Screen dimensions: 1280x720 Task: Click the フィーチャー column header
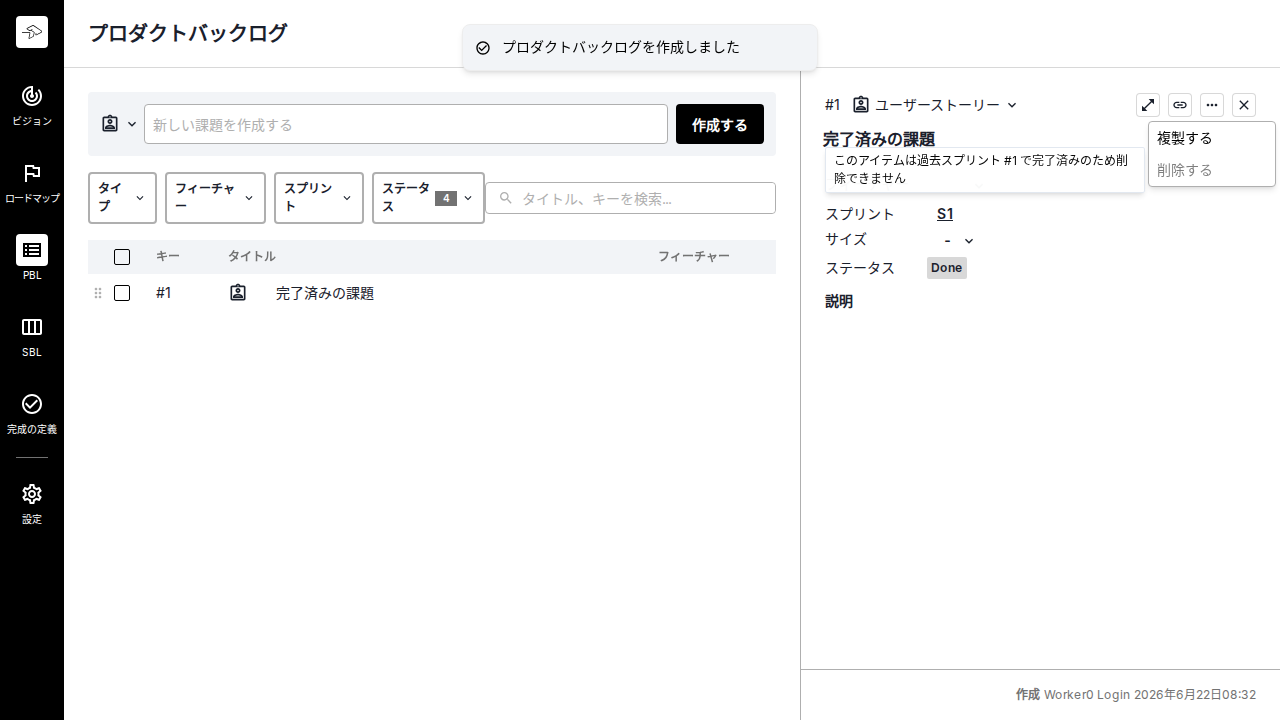[694, 257]
